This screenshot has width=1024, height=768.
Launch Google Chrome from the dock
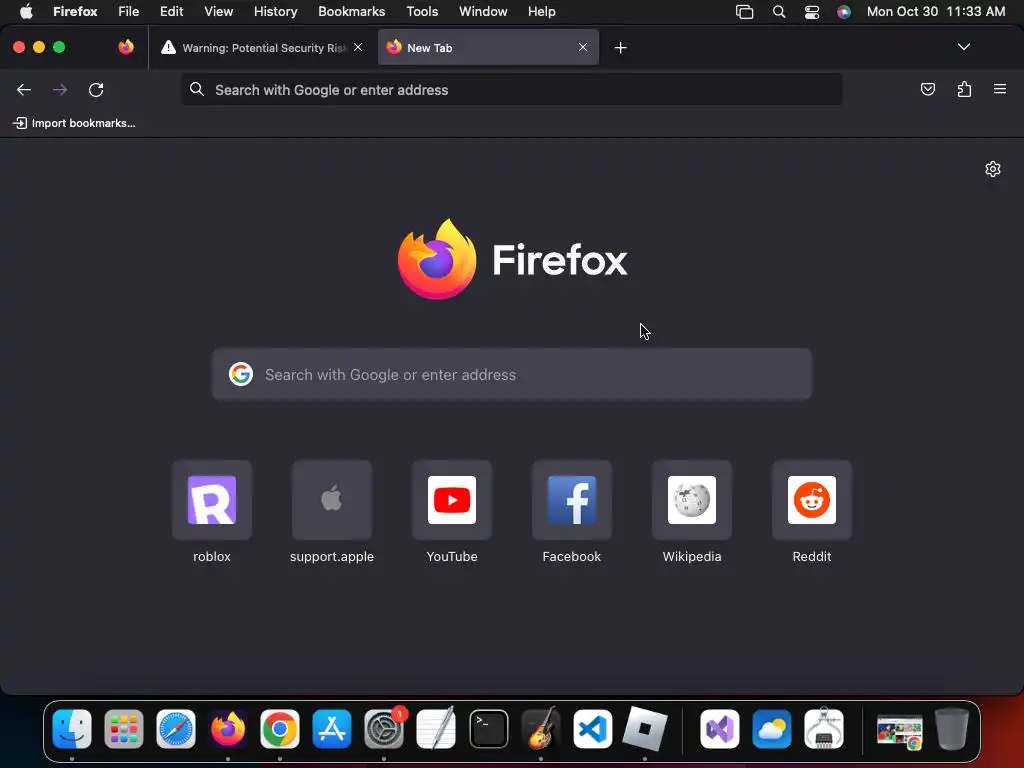point(280,728)
